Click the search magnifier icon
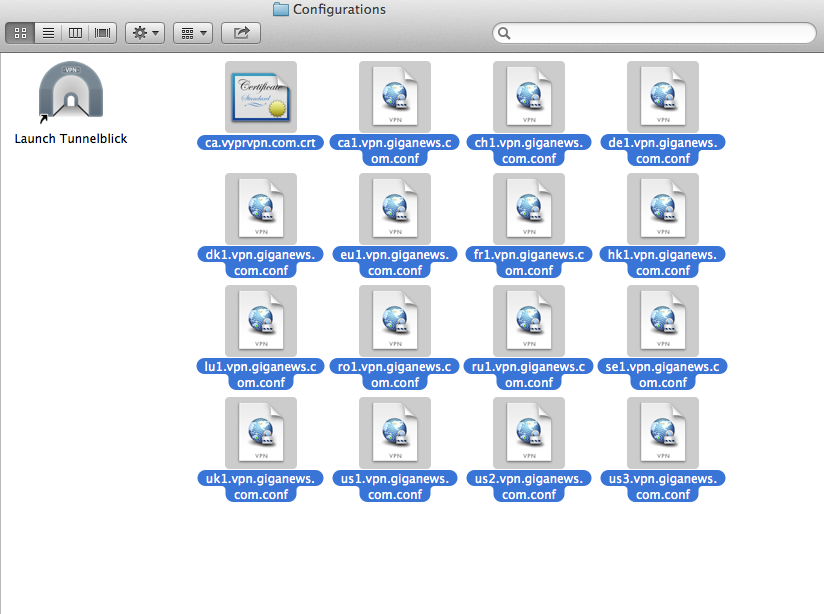The height and width of the screenshot is (614, 824). 504,33
